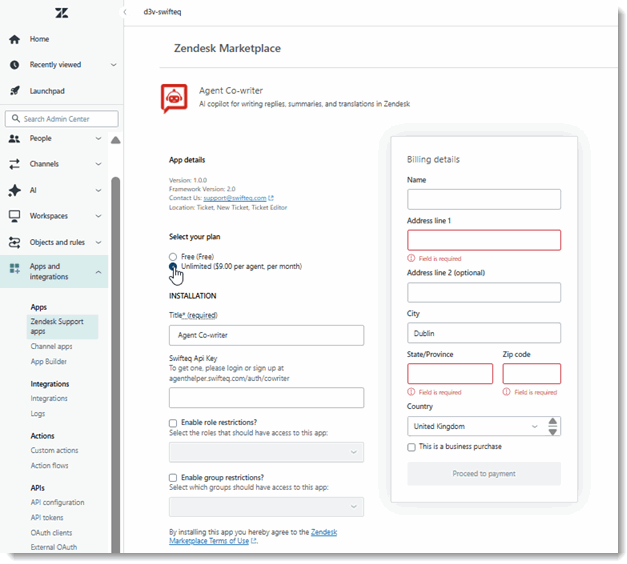Open OAuth clients in sidebar

[51, 533]
